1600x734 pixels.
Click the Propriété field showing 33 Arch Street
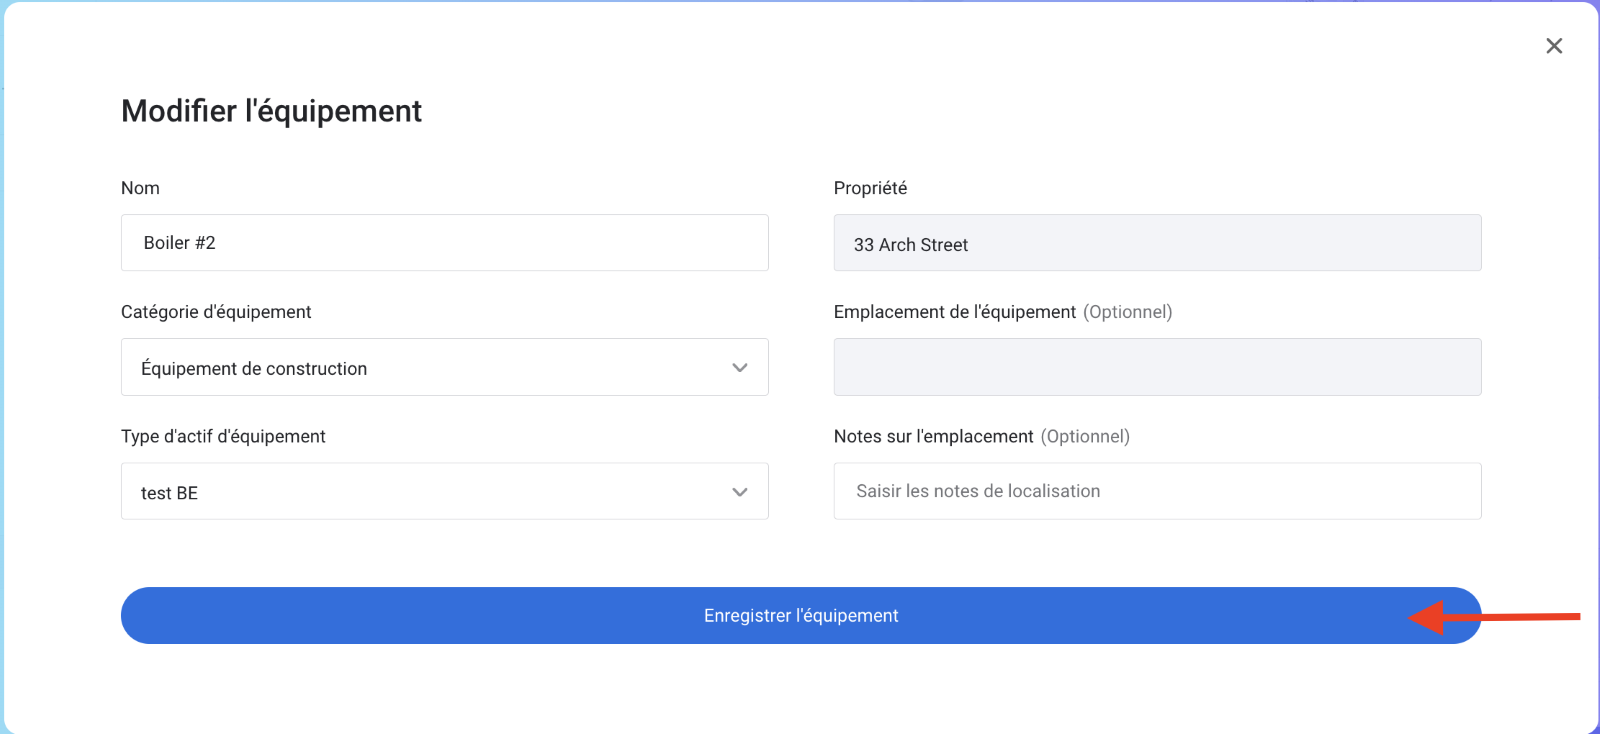[1157, 243]
